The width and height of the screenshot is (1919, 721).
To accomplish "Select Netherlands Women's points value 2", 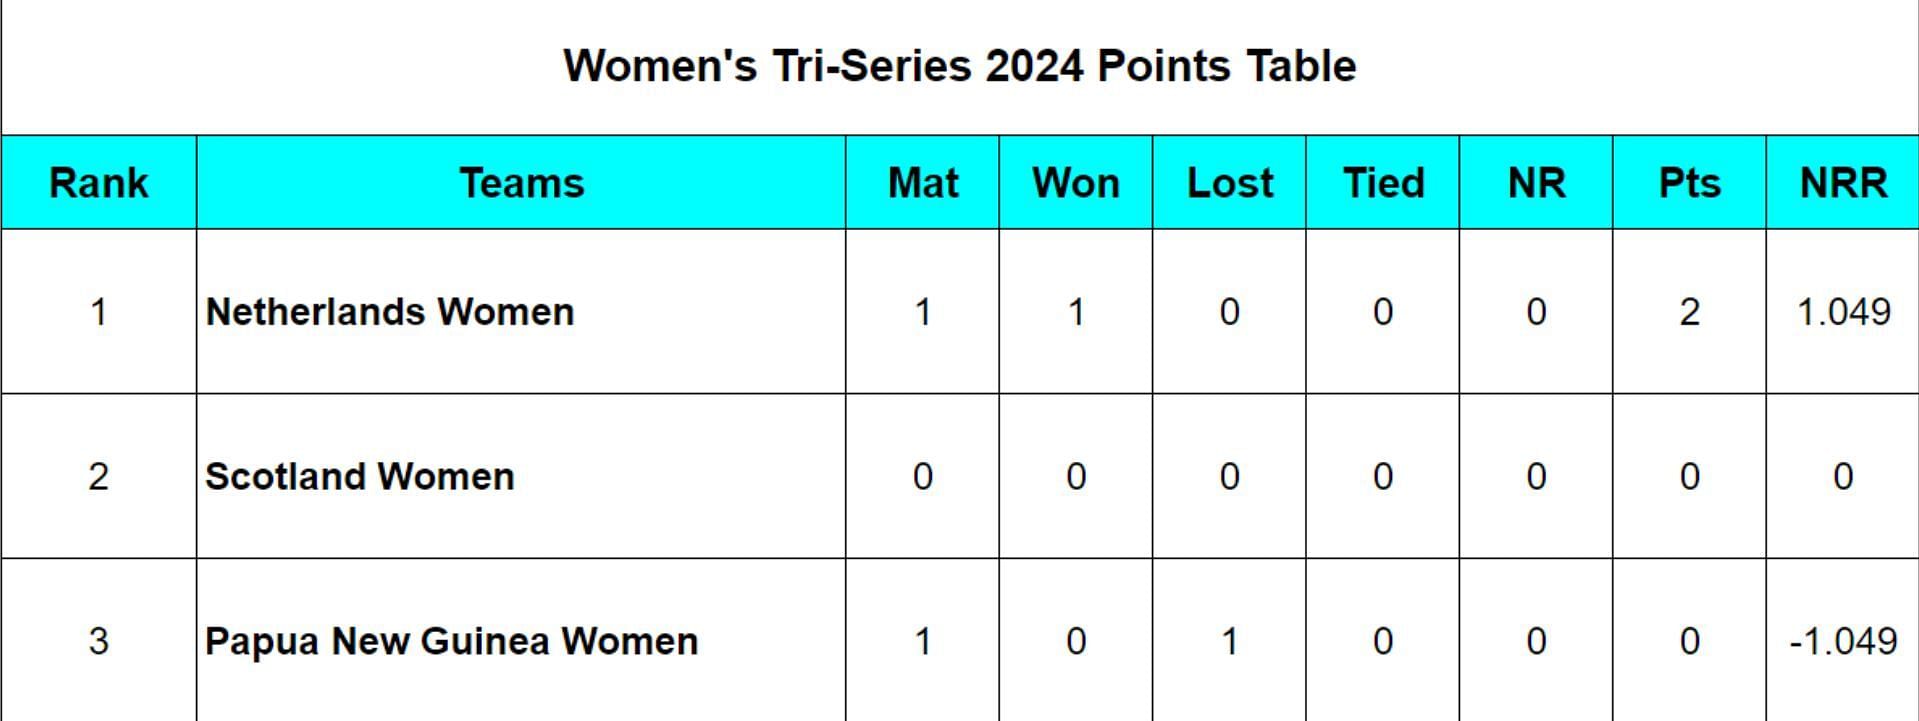I will click(1689, 312).
